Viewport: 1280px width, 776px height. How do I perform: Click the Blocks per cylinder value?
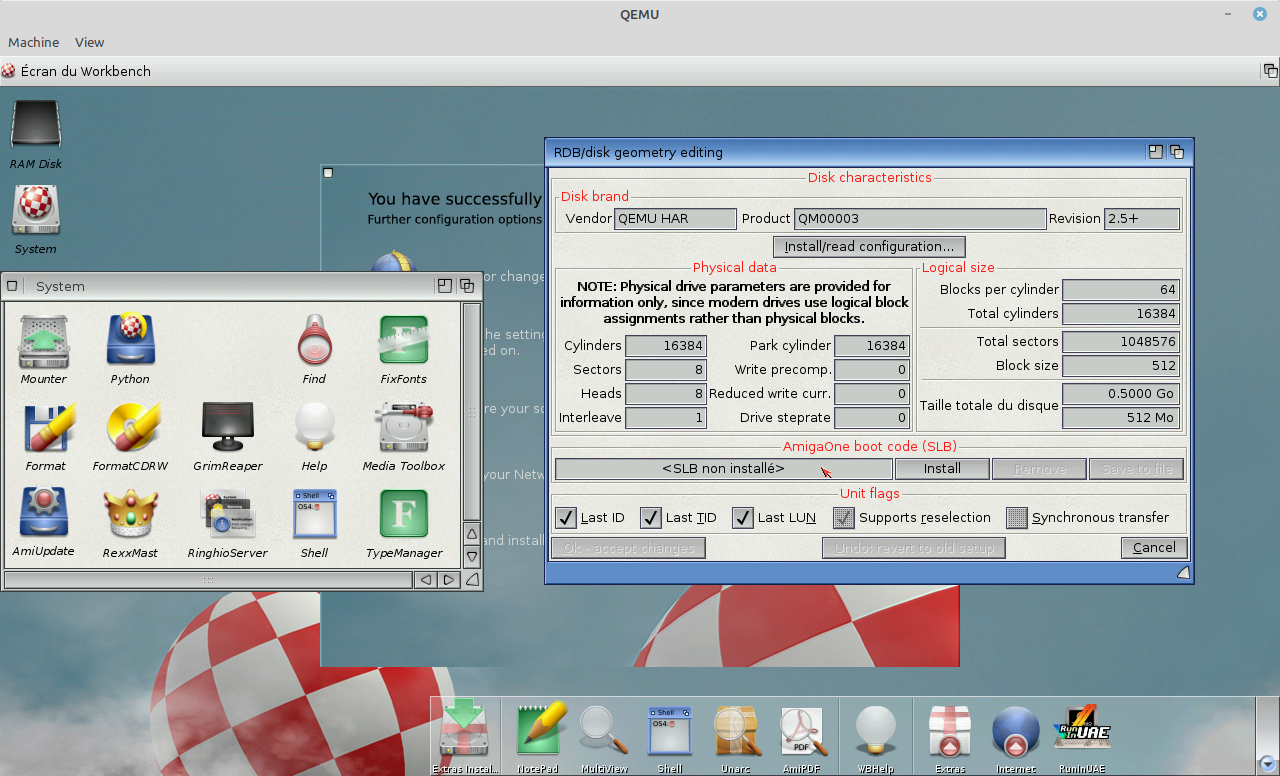click(x=1121, y=289)
